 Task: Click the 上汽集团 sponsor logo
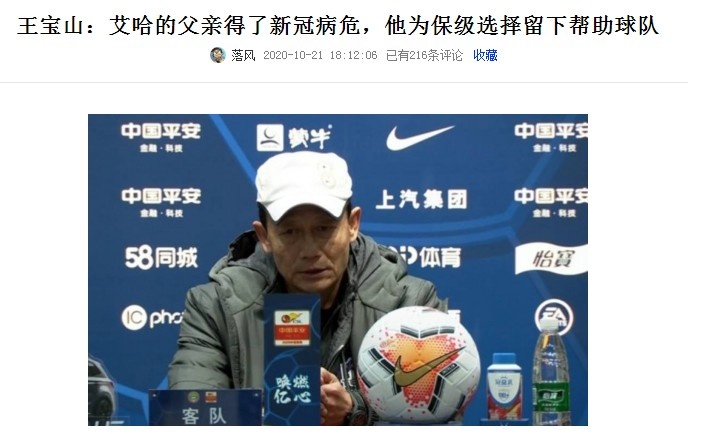pyautogui.click(x=421, y=199)
